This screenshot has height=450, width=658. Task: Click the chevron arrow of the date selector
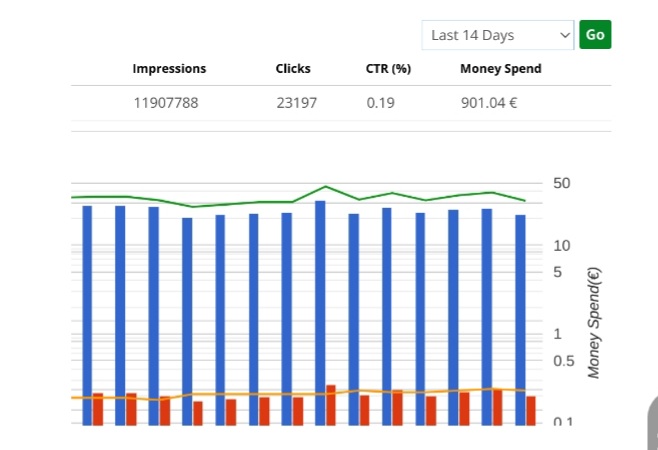click(x=563, y=35)
